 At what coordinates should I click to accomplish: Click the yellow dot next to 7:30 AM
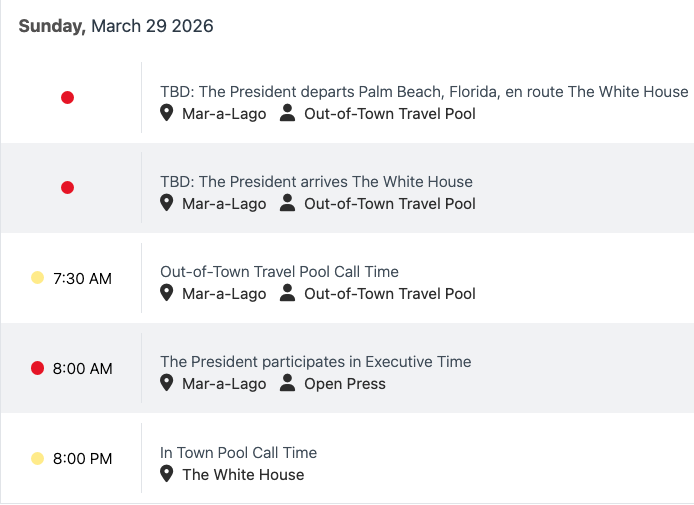click(38, 278)
